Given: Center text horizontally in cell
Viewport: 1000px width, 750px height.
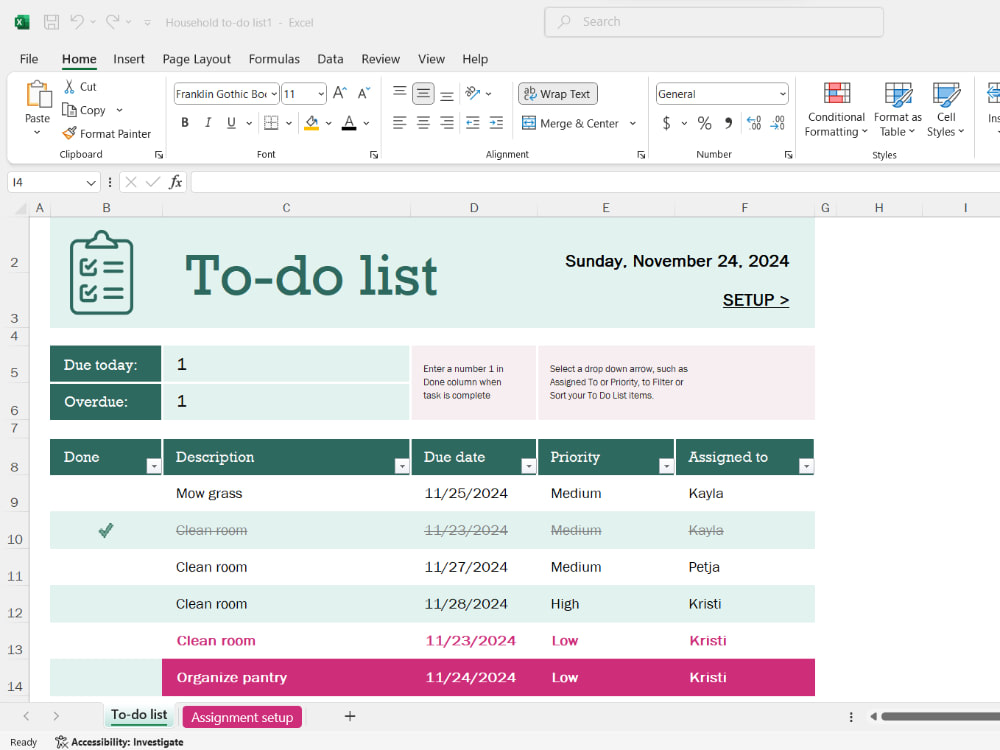Looking at the screenshot, I should pos(423,122).
